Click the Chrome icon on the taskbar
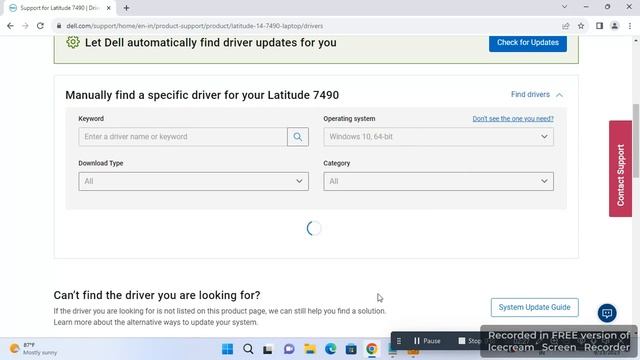Viewport: 640px width, 360px height. [x=371, y=349]
